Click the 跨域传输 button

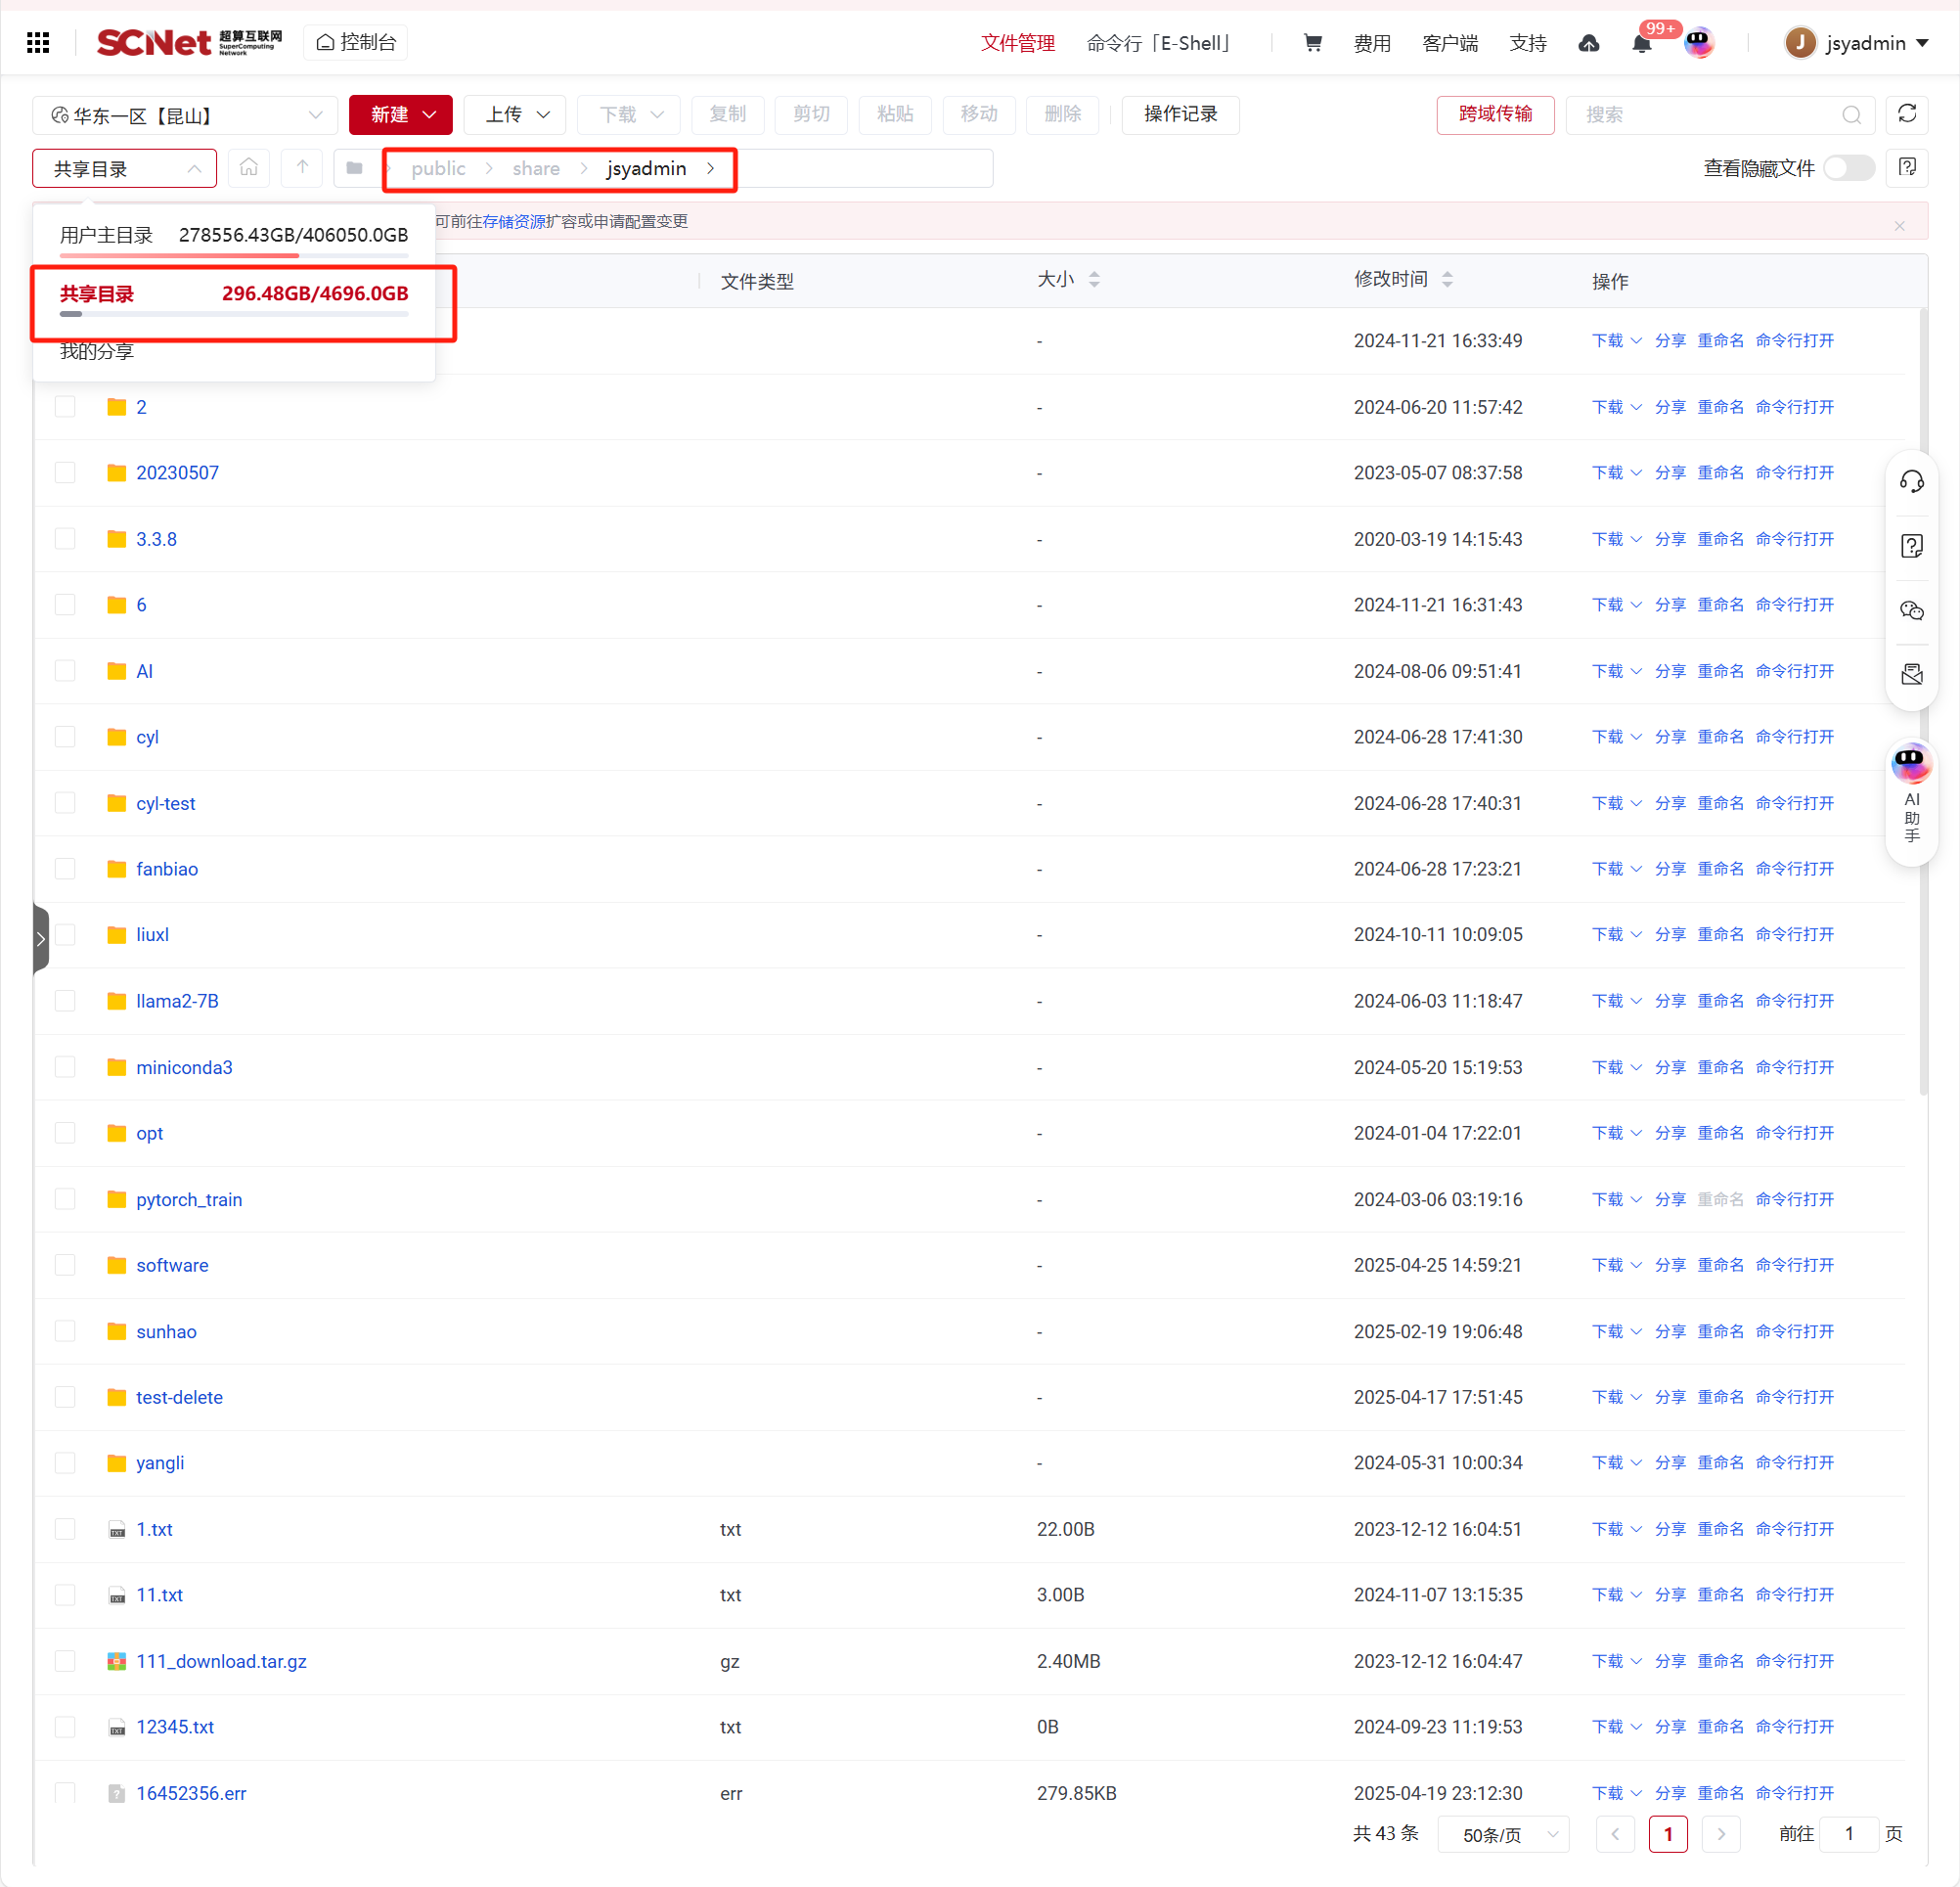tap(1494, 114)
